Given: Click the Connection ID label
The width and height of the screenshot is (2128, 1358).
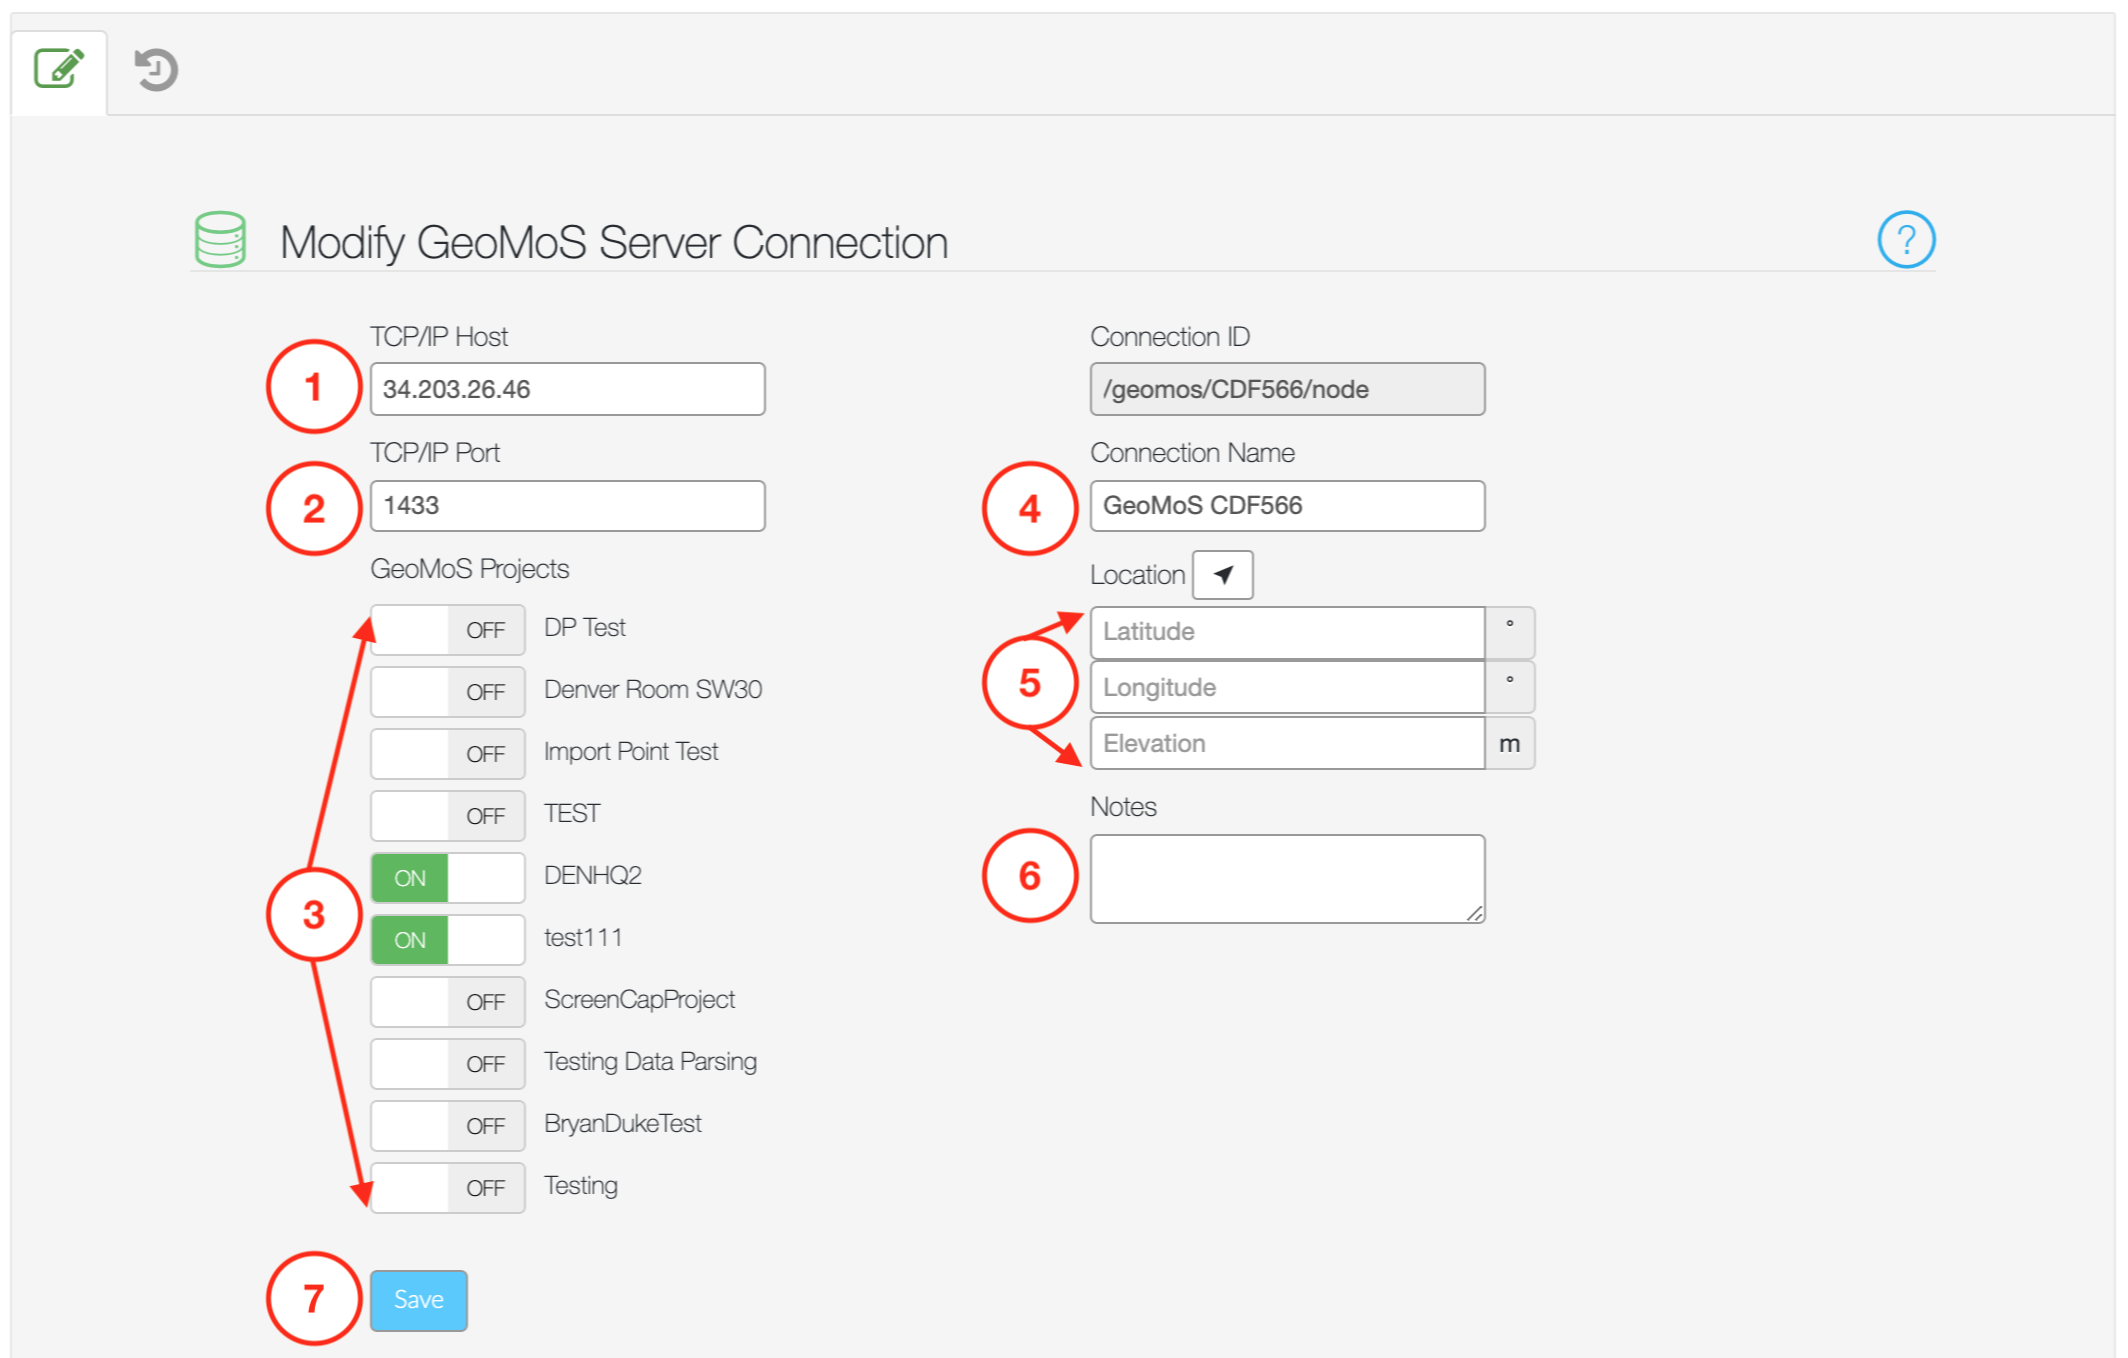Looking at the screenshot, I should click(x=1170, y=337).
